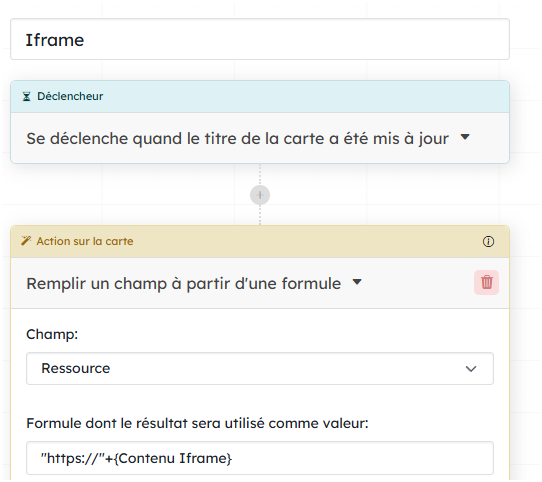
Task: Click the 'Action sur la carte' label text
Action: [85, 241]
